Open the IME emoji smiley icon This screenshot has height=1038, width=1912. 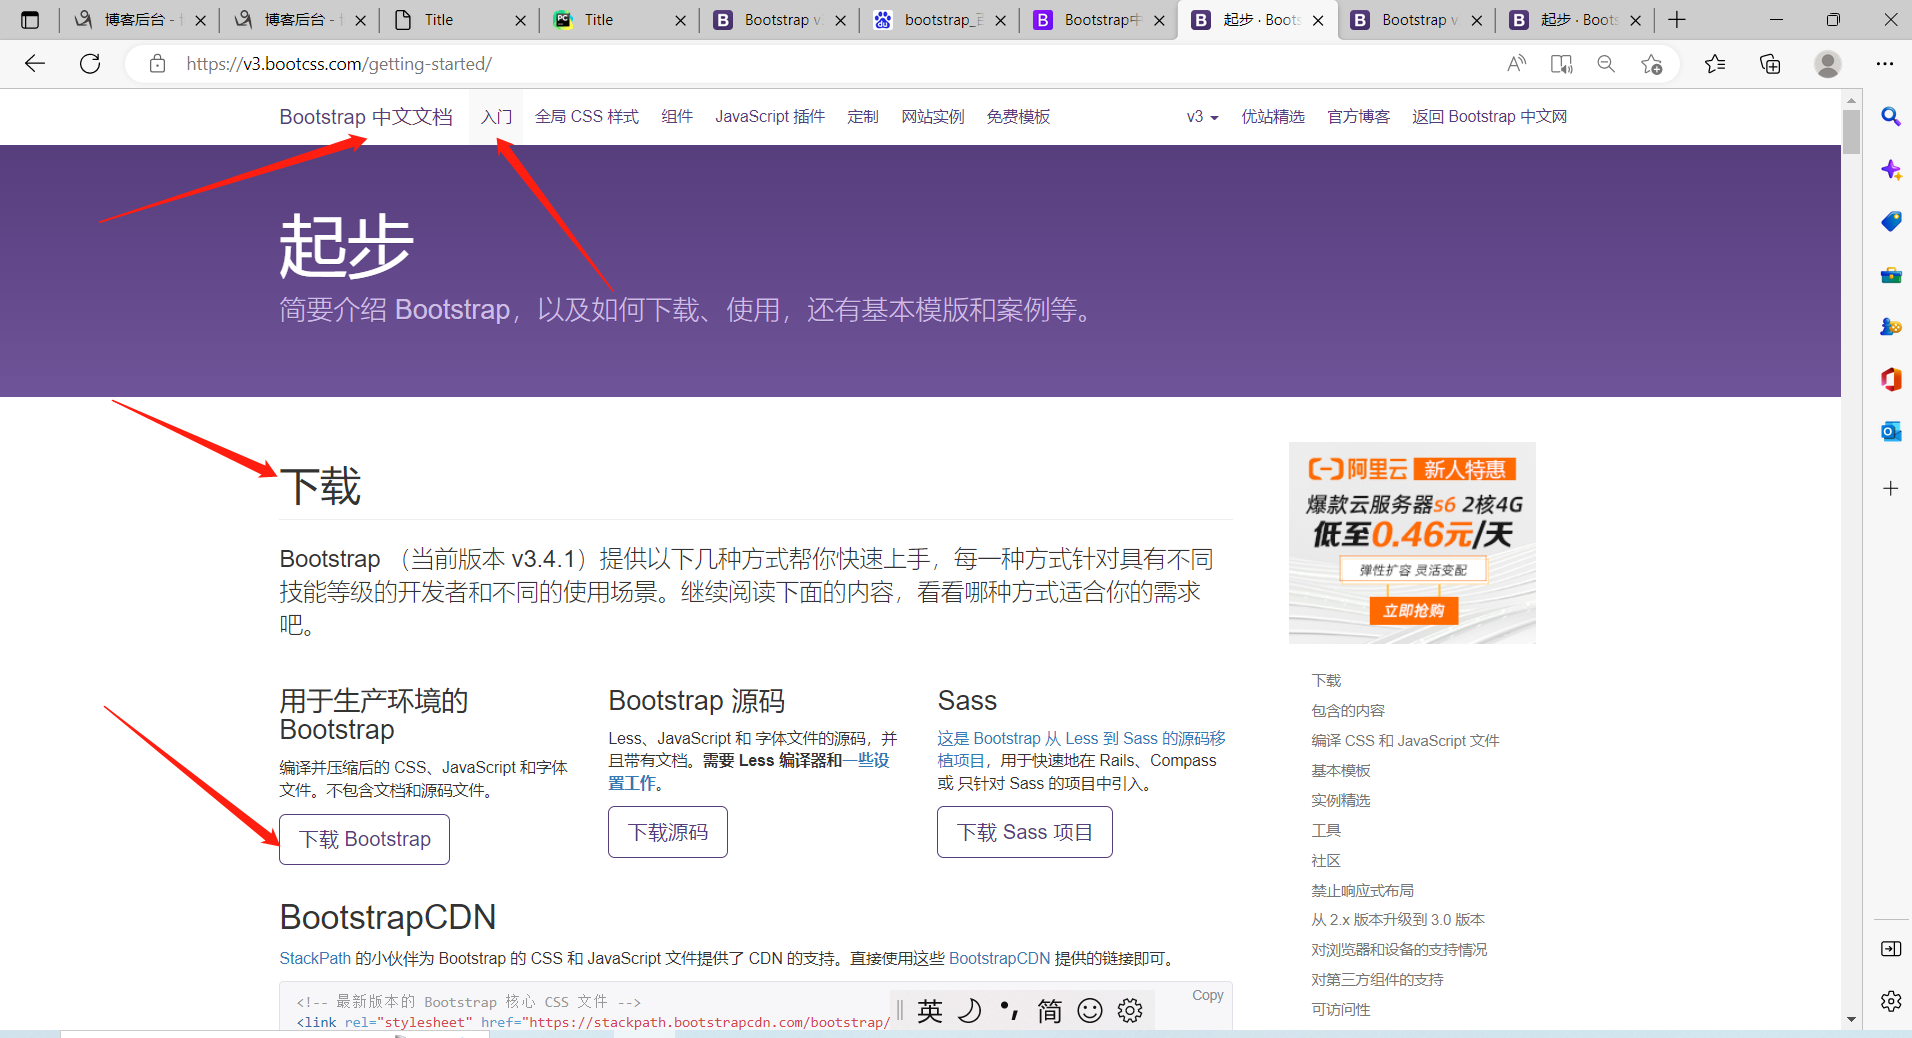1090,1011
